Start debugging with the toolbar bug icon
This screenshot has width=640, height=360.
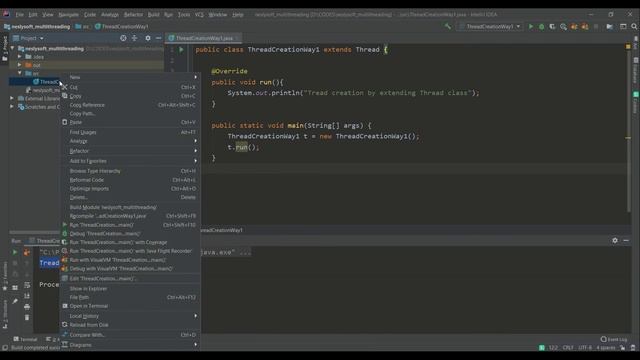coord(542,27)
